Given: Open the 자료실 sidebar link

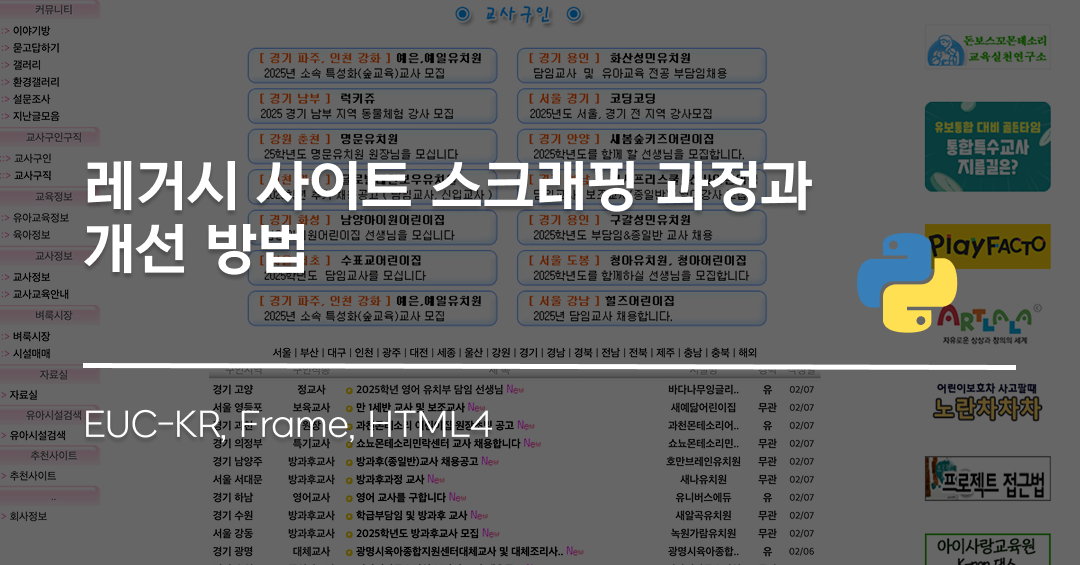Looking at the screenshot, I should (23, 395).
